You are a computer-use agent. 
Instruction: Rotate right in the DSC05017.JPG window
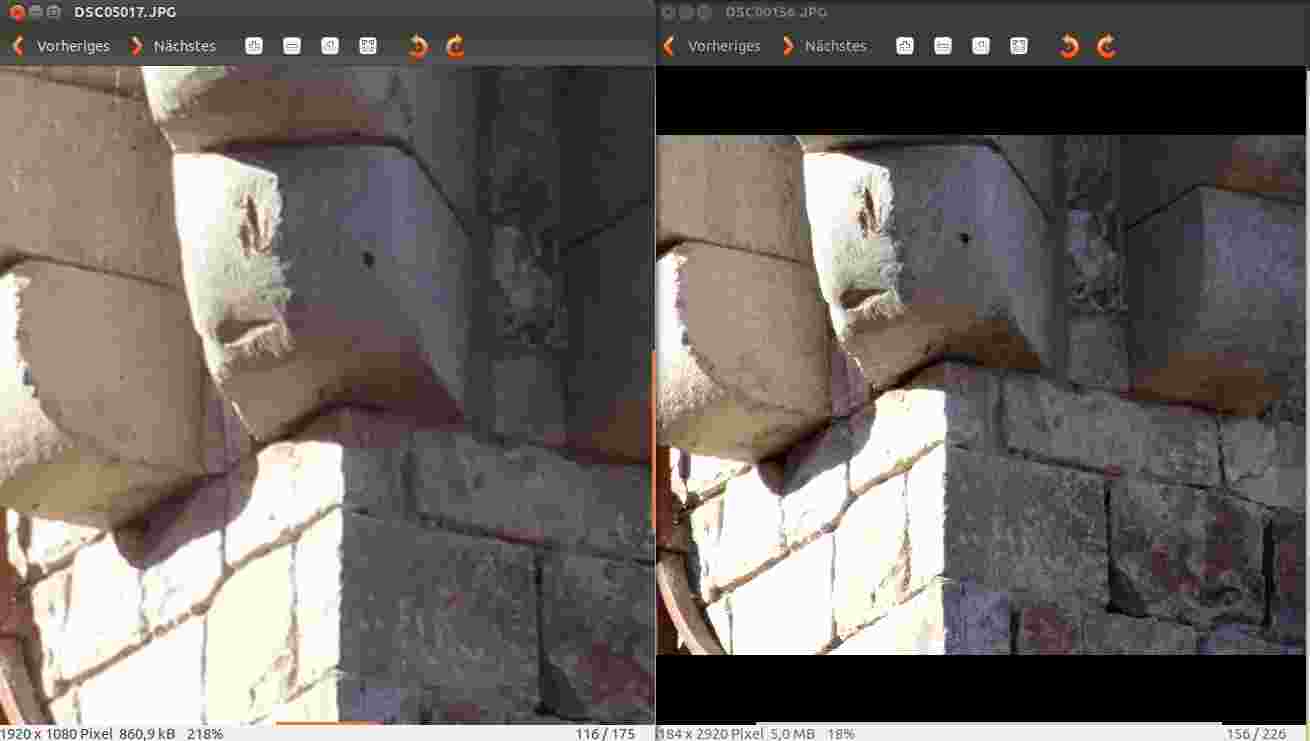(455, 46)
